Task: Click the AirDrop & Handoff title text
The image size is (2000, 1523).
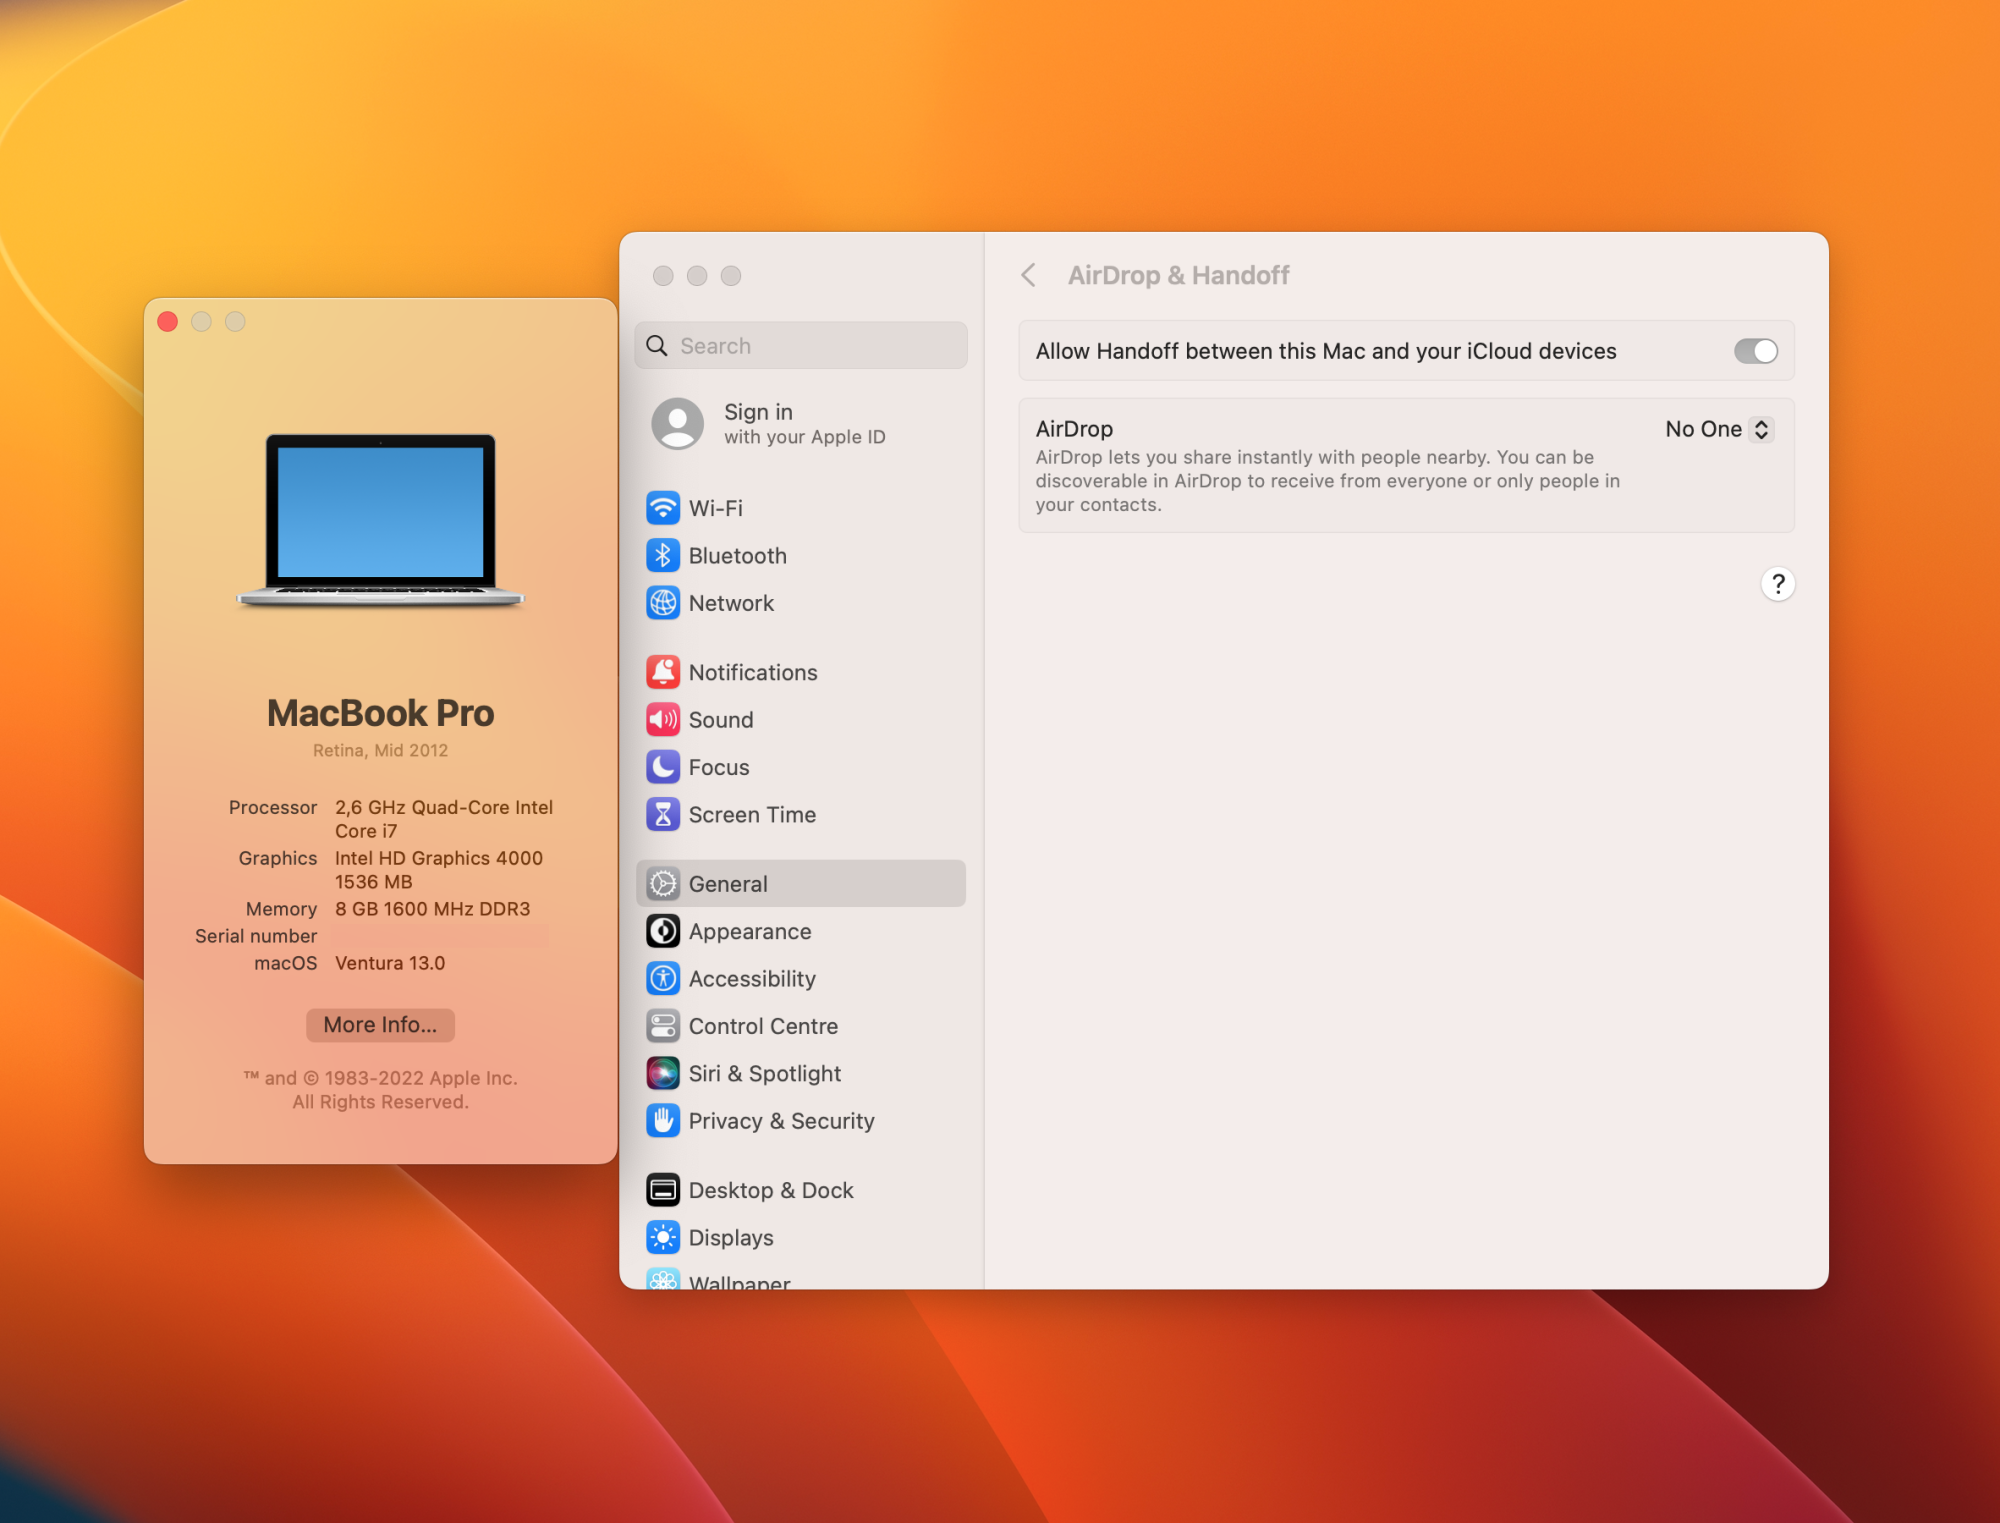Action: click(1178, 275)
